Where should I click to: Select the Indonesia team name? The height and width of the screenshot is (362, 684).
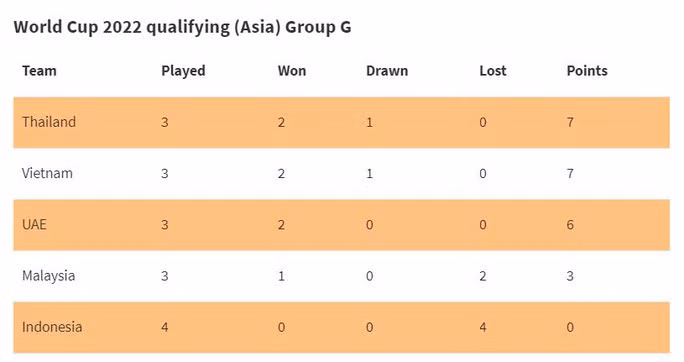coord(52,327)
